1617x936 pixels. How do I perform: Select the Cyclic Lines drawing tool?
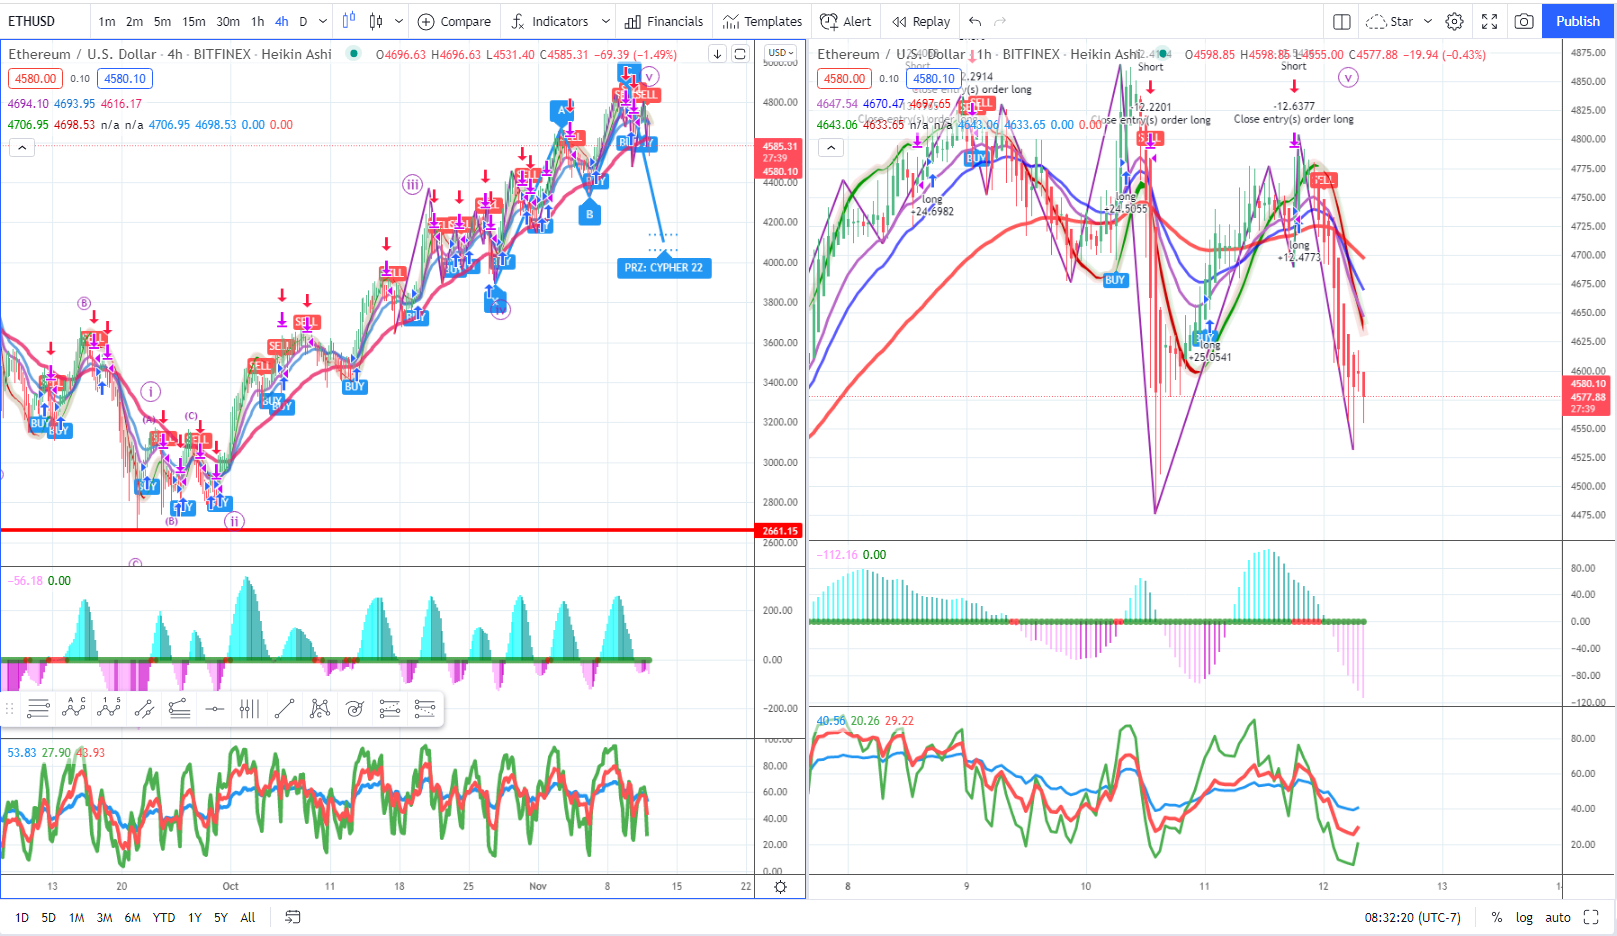click(249, 709)
